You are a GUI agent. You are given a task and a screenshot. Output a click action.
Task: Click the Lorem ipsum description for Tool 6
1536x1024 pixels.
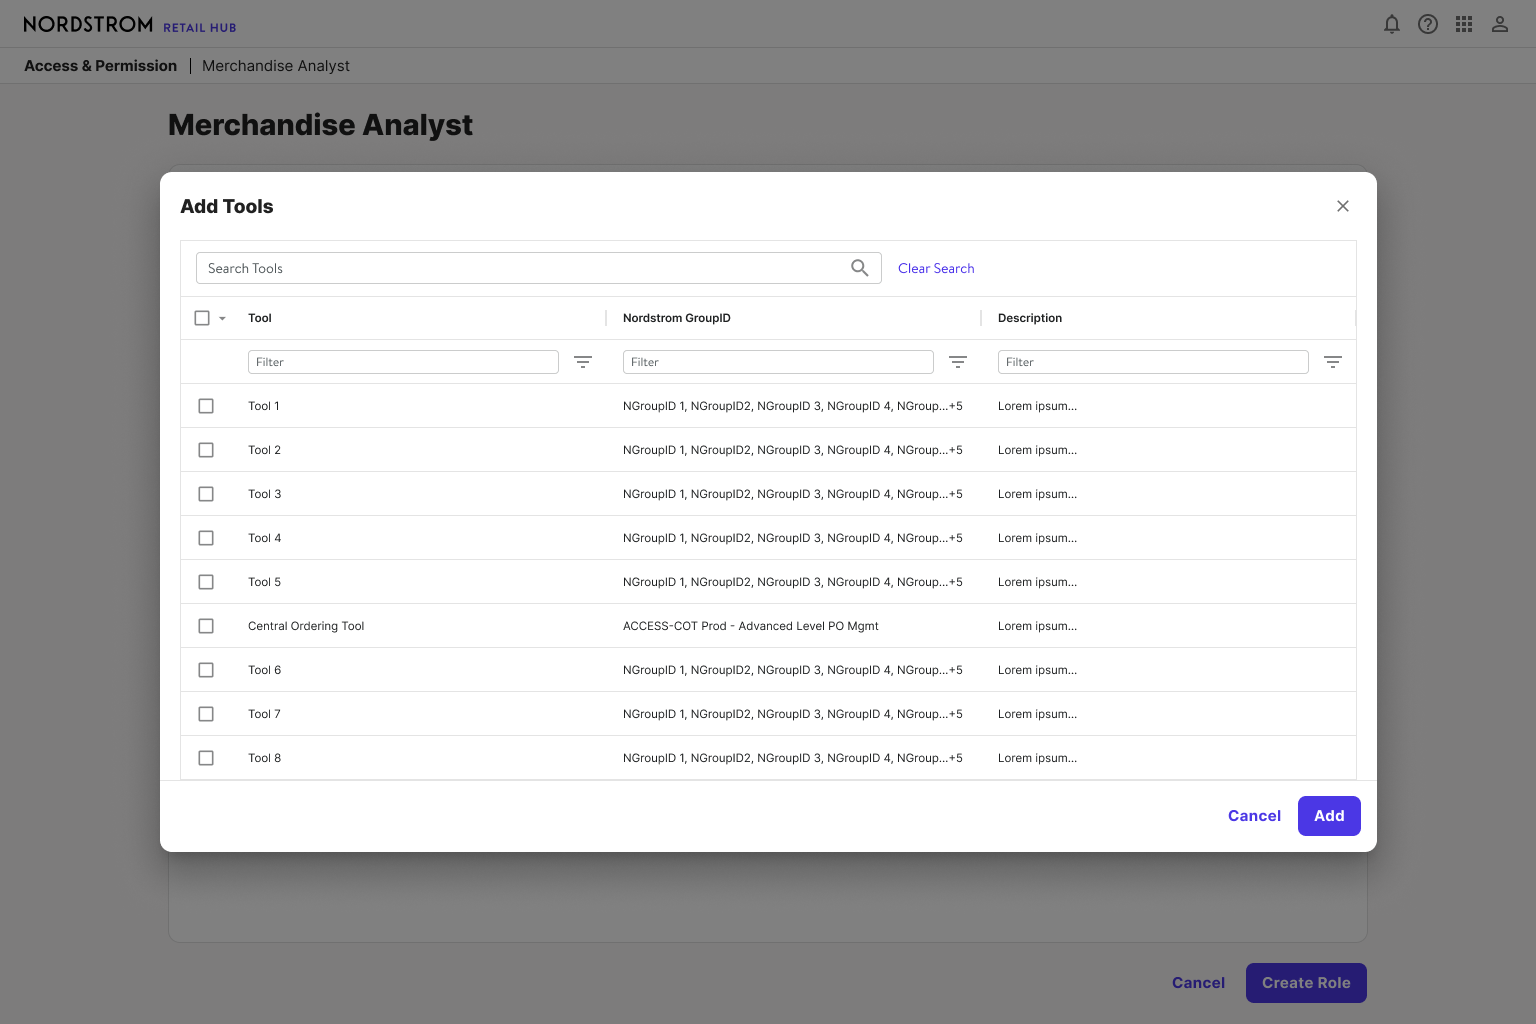coord(1038,670)
